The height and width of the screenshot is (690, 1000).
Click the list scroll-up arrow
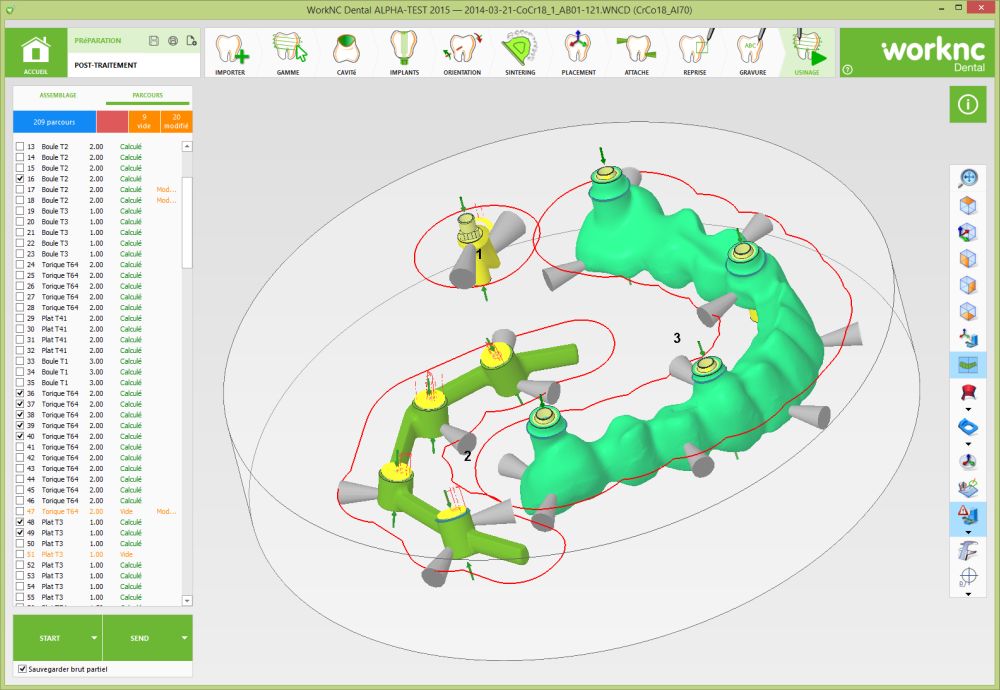(187, 147)
